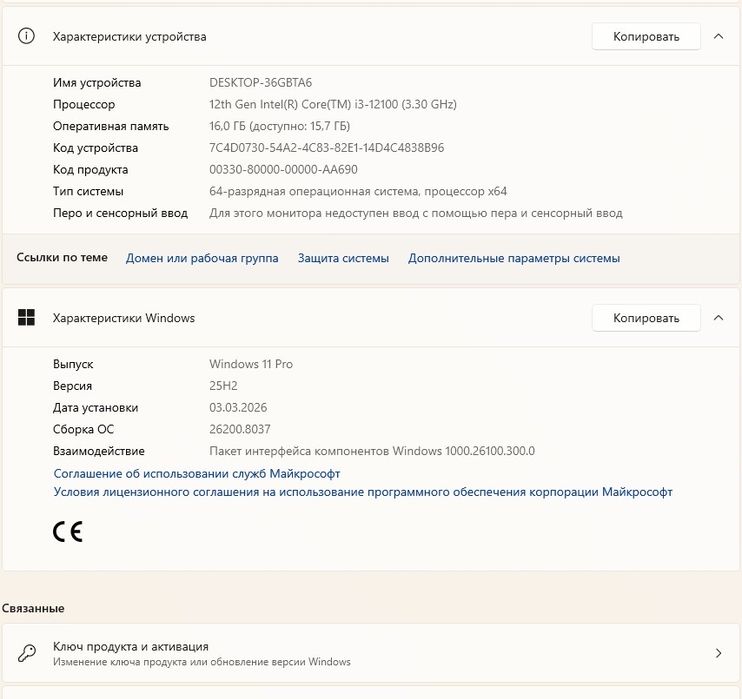The width and height of the screenshot is (742, 699).
Task: Collapse the Характеристики устройства section
Action: pos(718,37)
